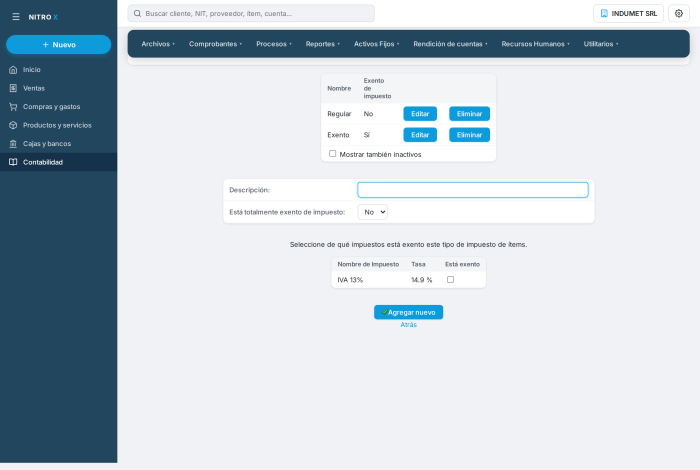The height and width of the screenshot is (470, 700).
Task: Toggle Mostrar también inactivos checkbox
Action: [x=333, y=154]
